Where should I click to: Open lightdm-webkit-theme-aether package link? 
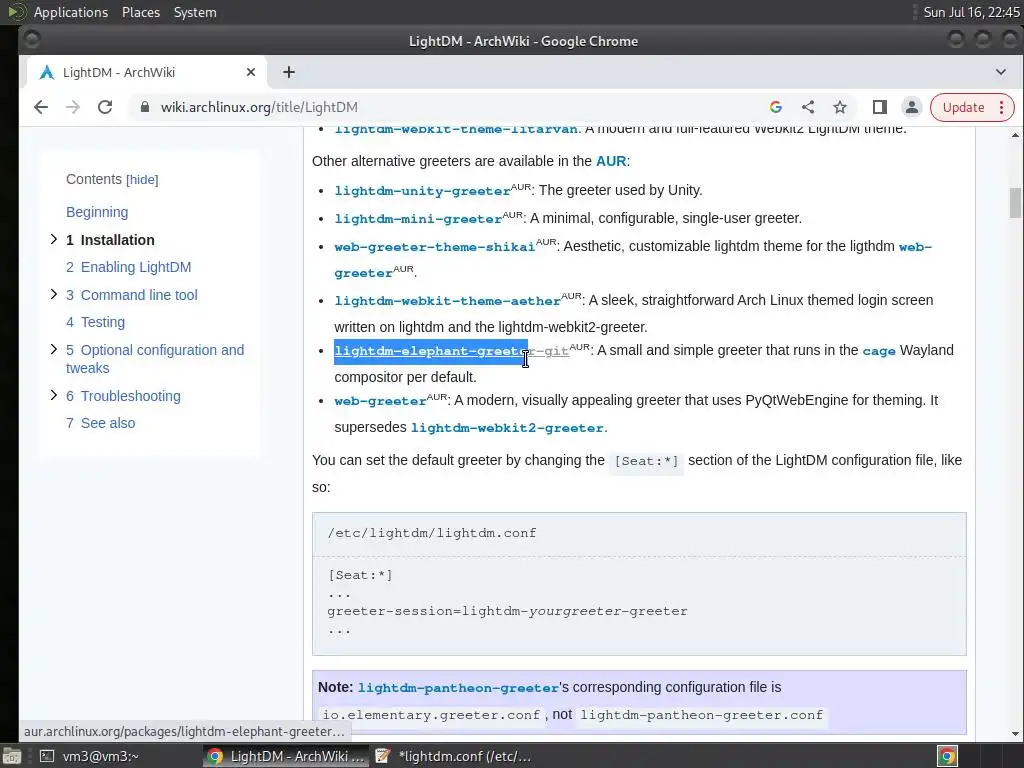pyautogui.click(x=447, y=301)
